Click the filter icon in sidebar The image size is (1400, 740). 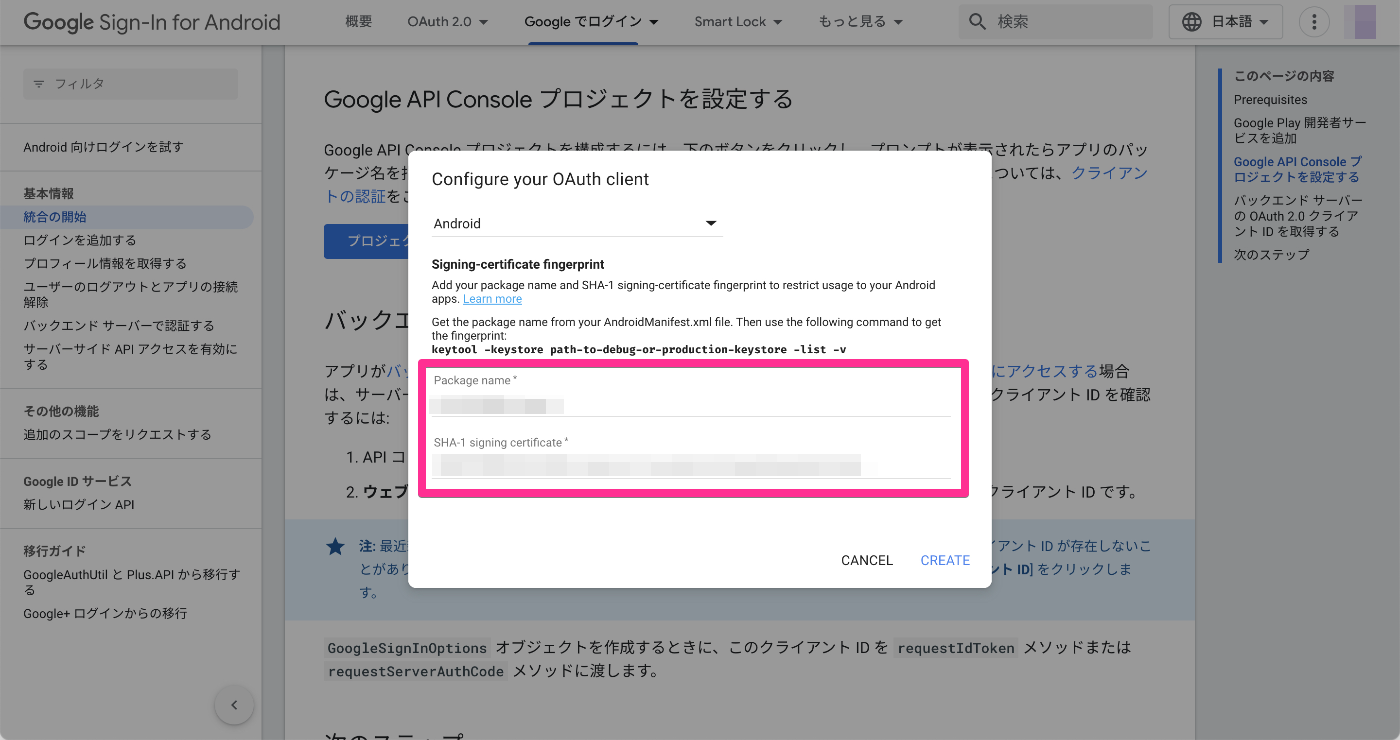coord(39,84)
